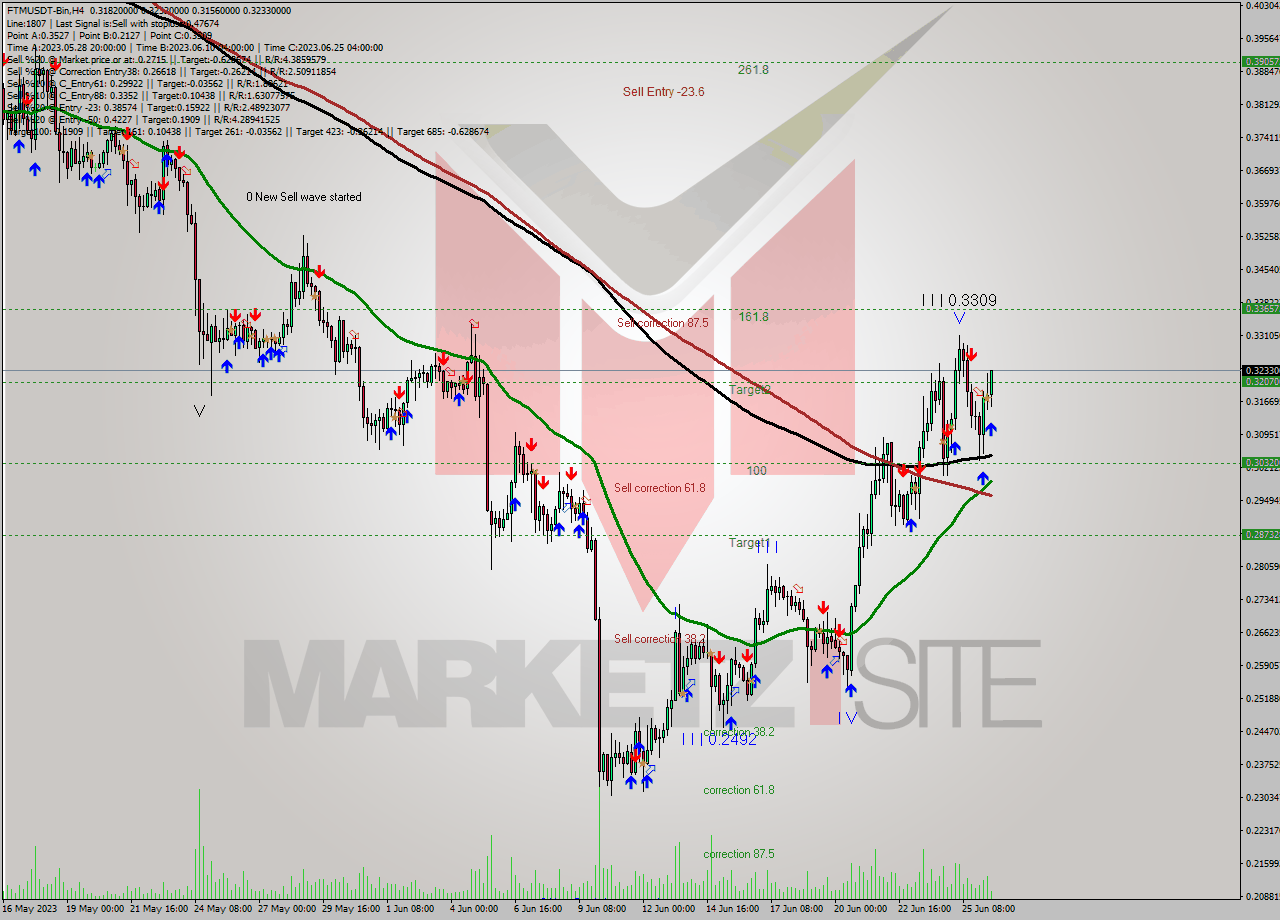1280x920 pixels.
Task: Click the 'Target 685: -0.628674' text
Action: [x=443, y=131]
